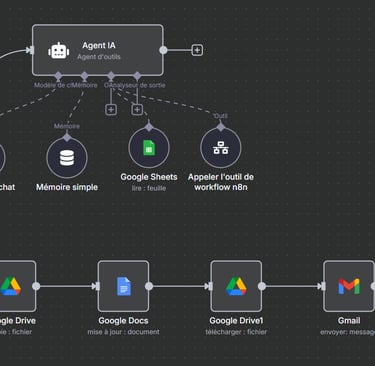Viewport: 375px width, 366px height.
Task: Select "Appeler l'outil de workflow n8n" label
Action: tap(221, 182)
